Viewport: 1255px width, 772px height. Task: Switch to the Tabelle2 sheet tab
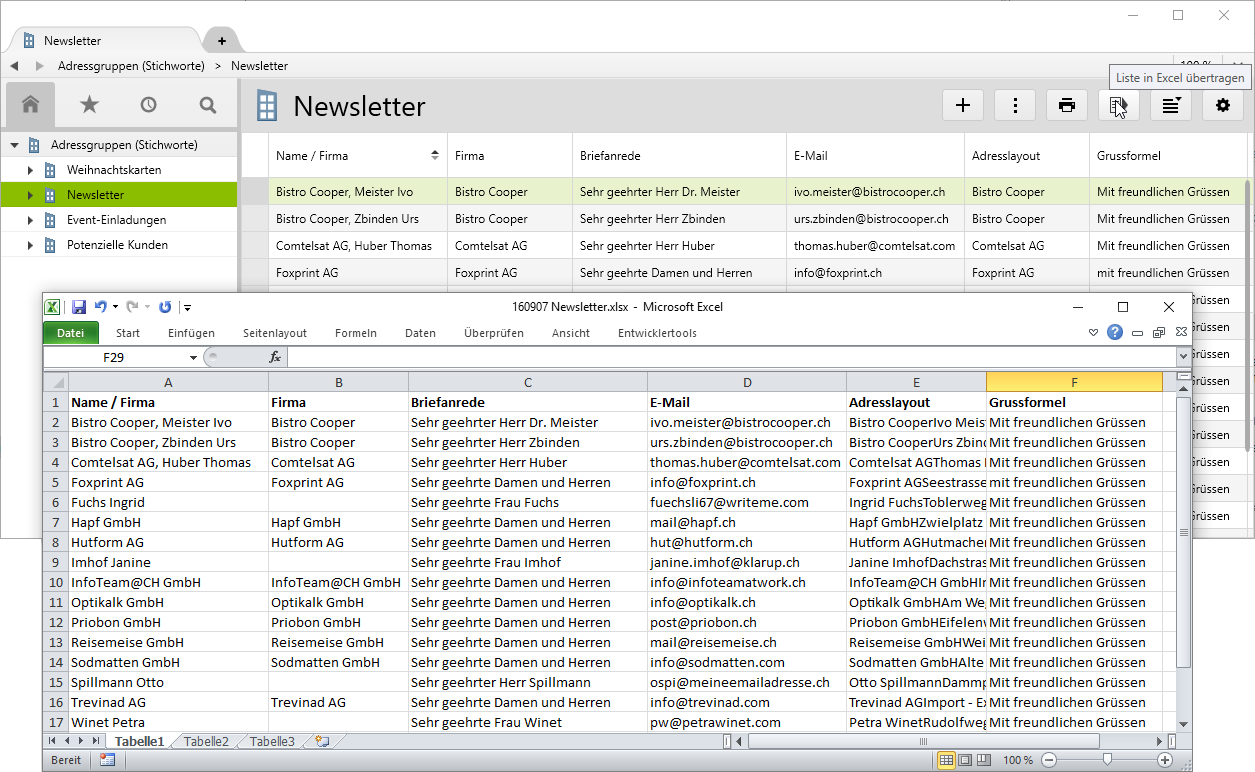(206, 741)
